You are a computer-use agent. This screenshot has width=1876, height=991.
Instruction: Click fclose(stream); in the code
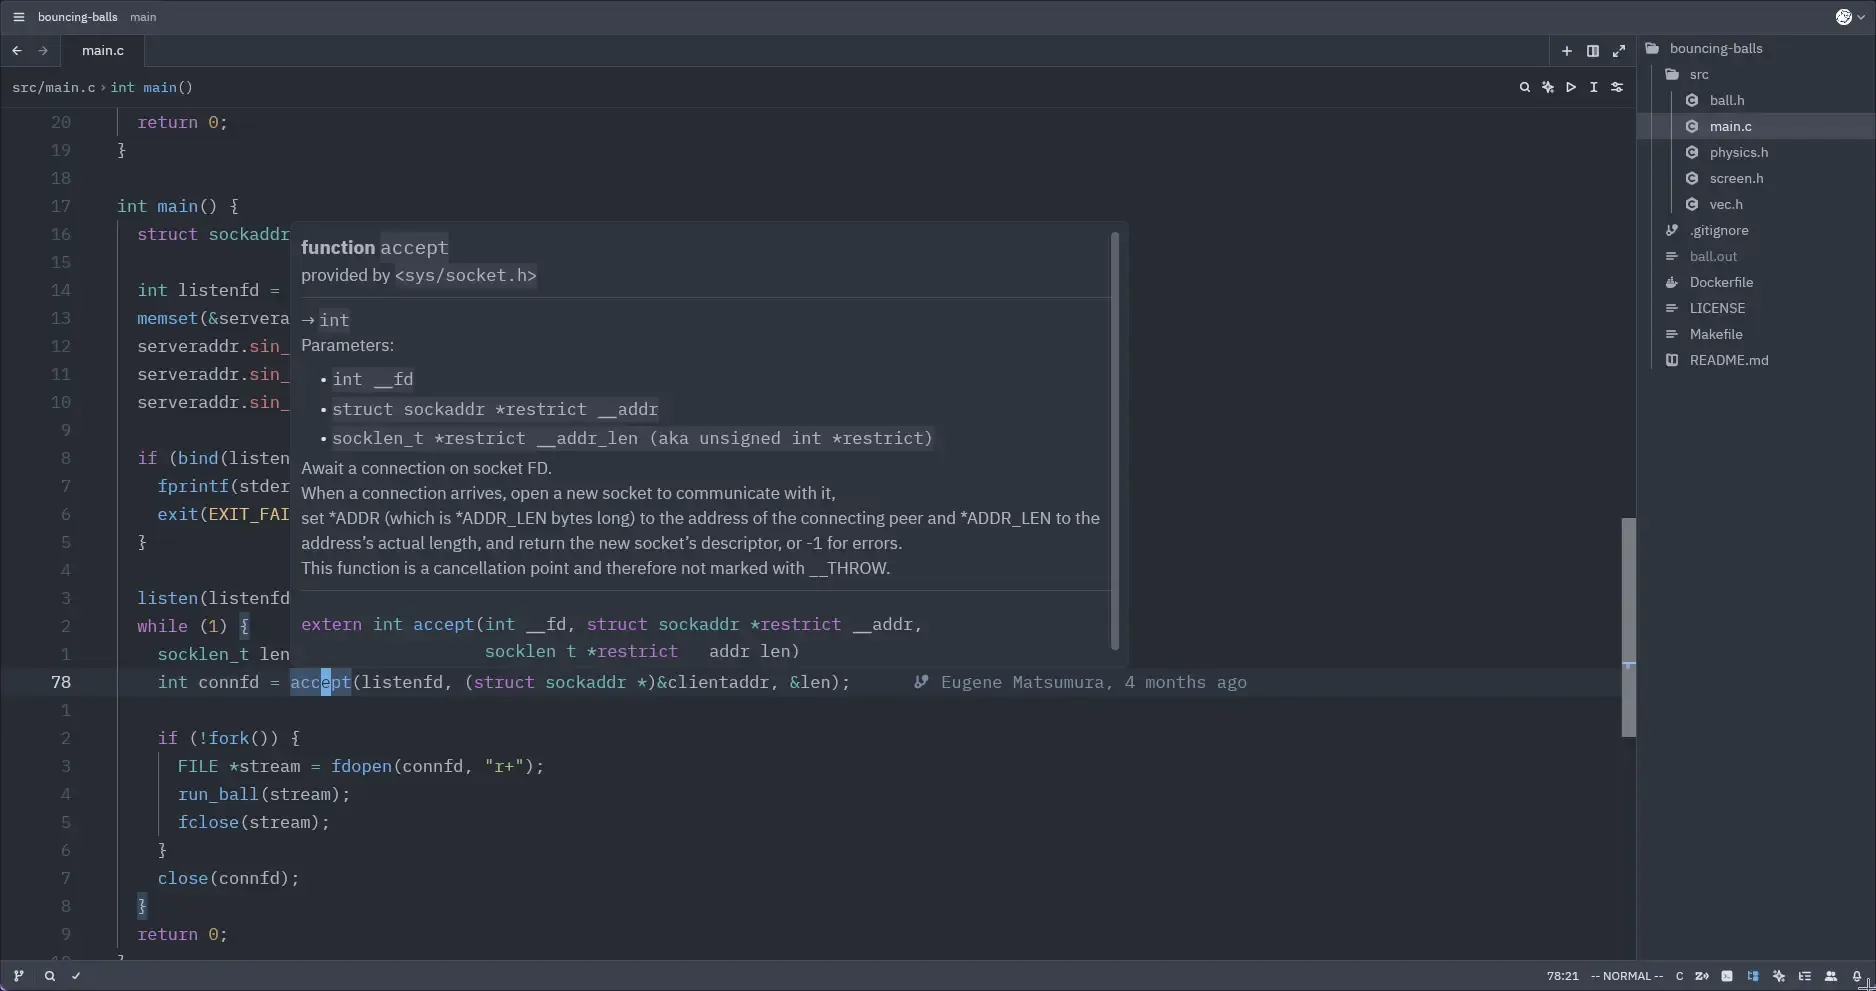[x=253, y=822]
